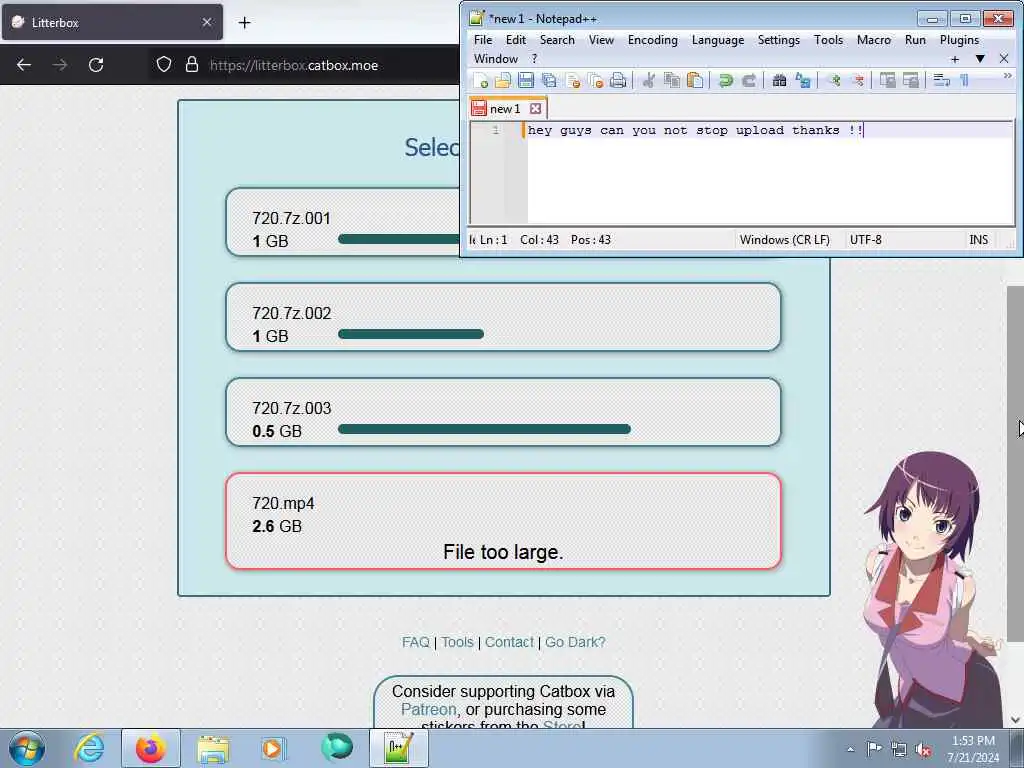
Task: Open the Encoding menu in Notepad++
Action: pyautogui.click(x=652, y=40)
